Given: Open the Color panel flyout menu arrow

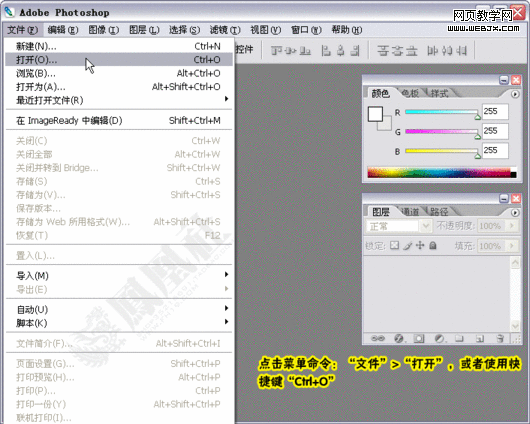Looking at the screenshot, I should click(515, 94).
